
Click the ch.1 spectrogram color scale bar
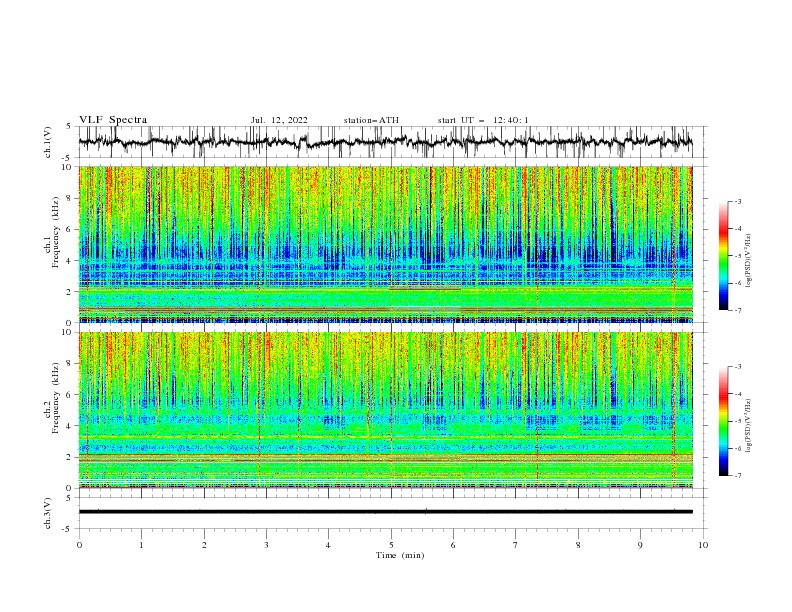coord(723,256)
